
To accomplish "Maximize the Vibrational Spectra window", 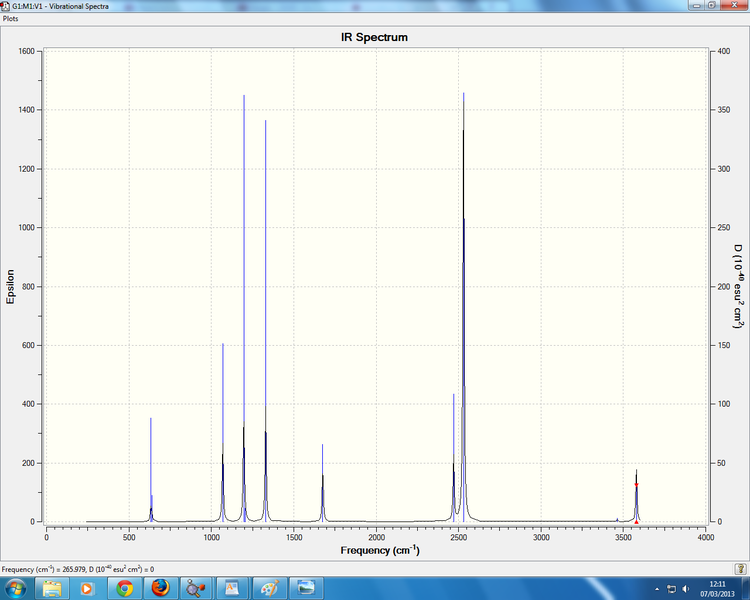I will click(712, 5).
